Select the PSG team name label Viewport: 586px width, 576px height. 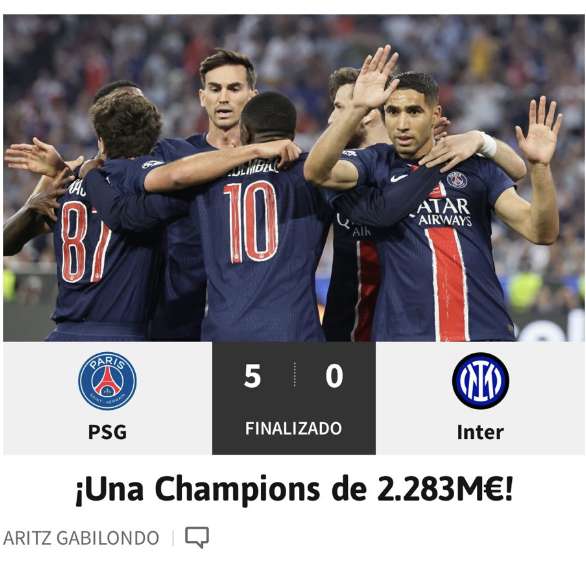pyautogui.click(x=107, y=432)
